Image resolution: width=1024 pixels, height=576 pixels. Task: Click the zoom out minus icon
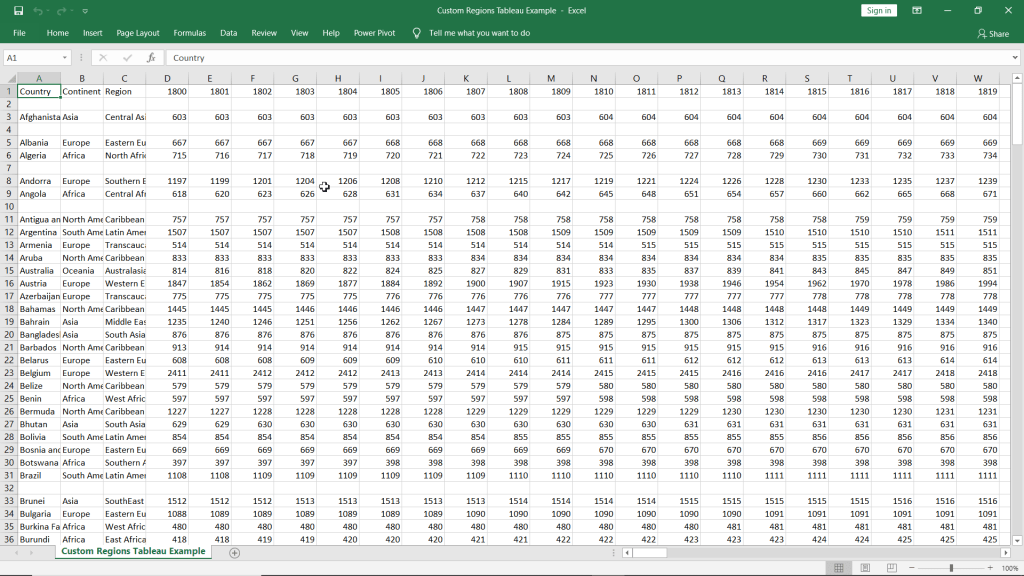click(913, 568)
